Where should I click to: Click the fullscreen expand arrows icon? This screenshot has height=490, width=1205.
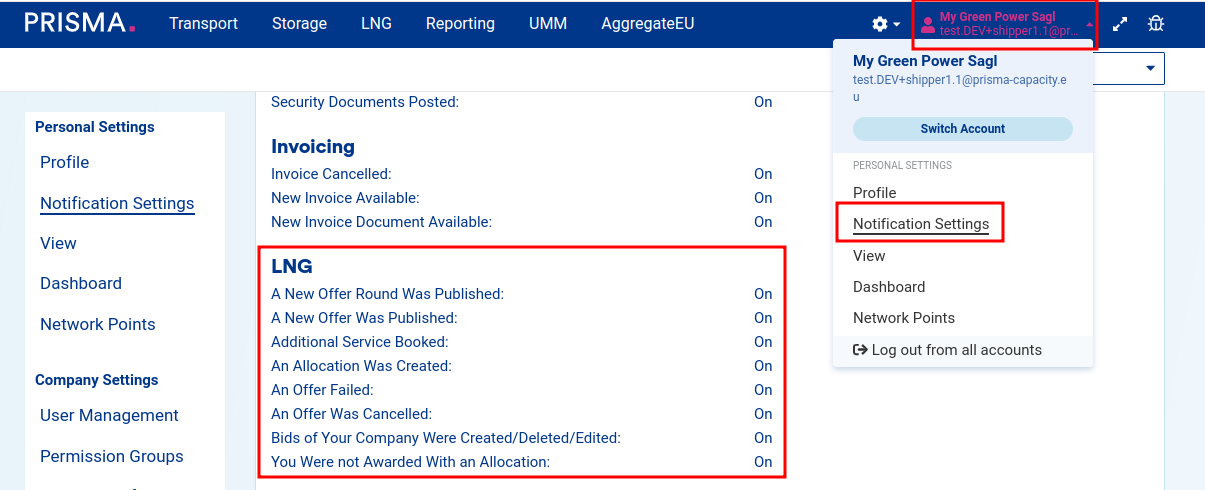tap(1120, 24)
